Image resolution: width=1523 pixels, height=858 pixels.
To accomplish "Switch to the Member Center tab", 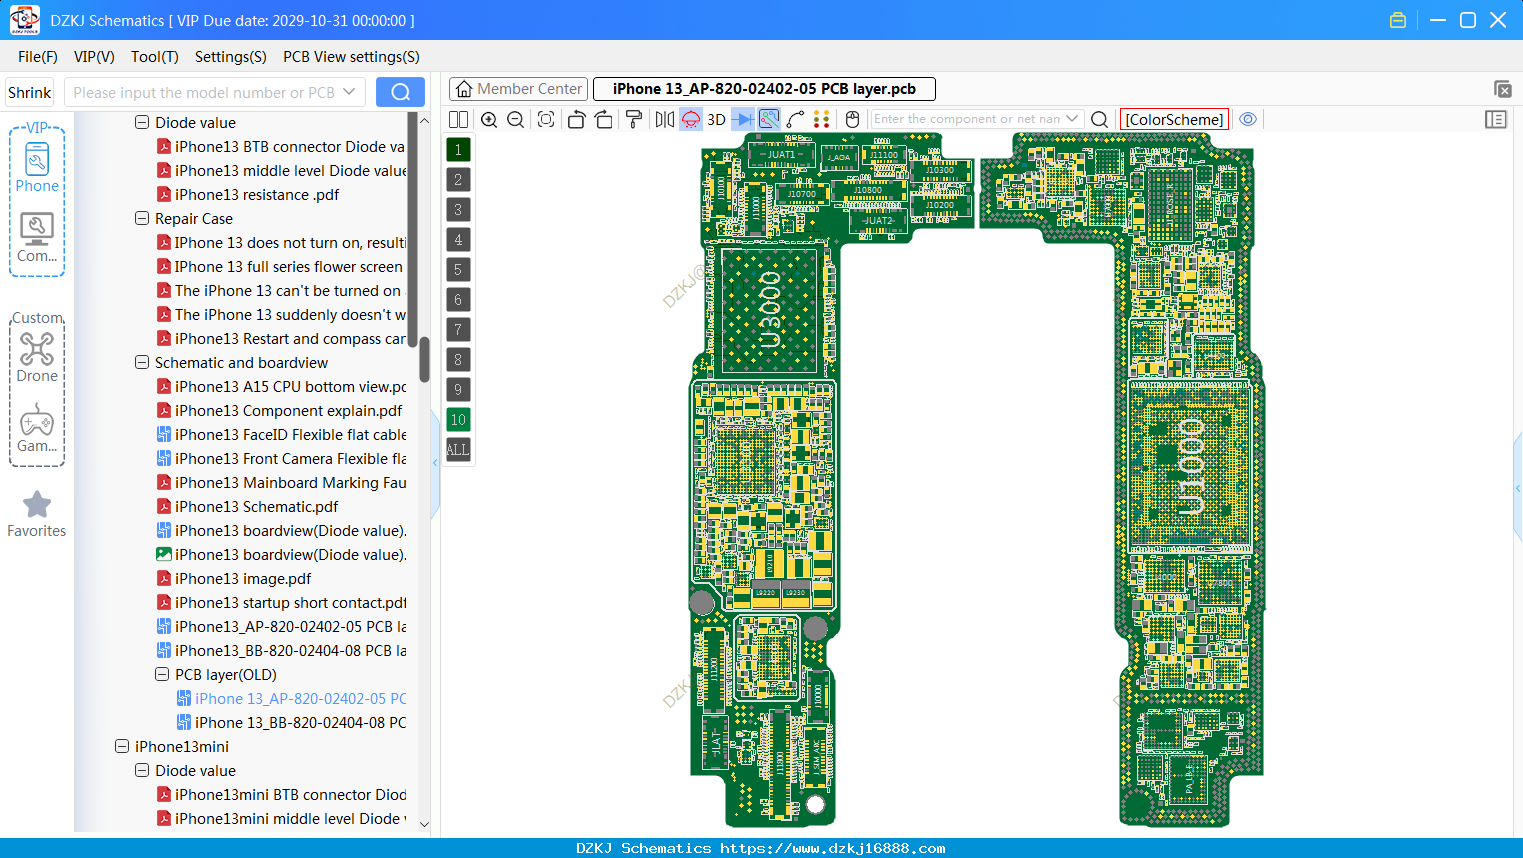I will coord(518,89).
